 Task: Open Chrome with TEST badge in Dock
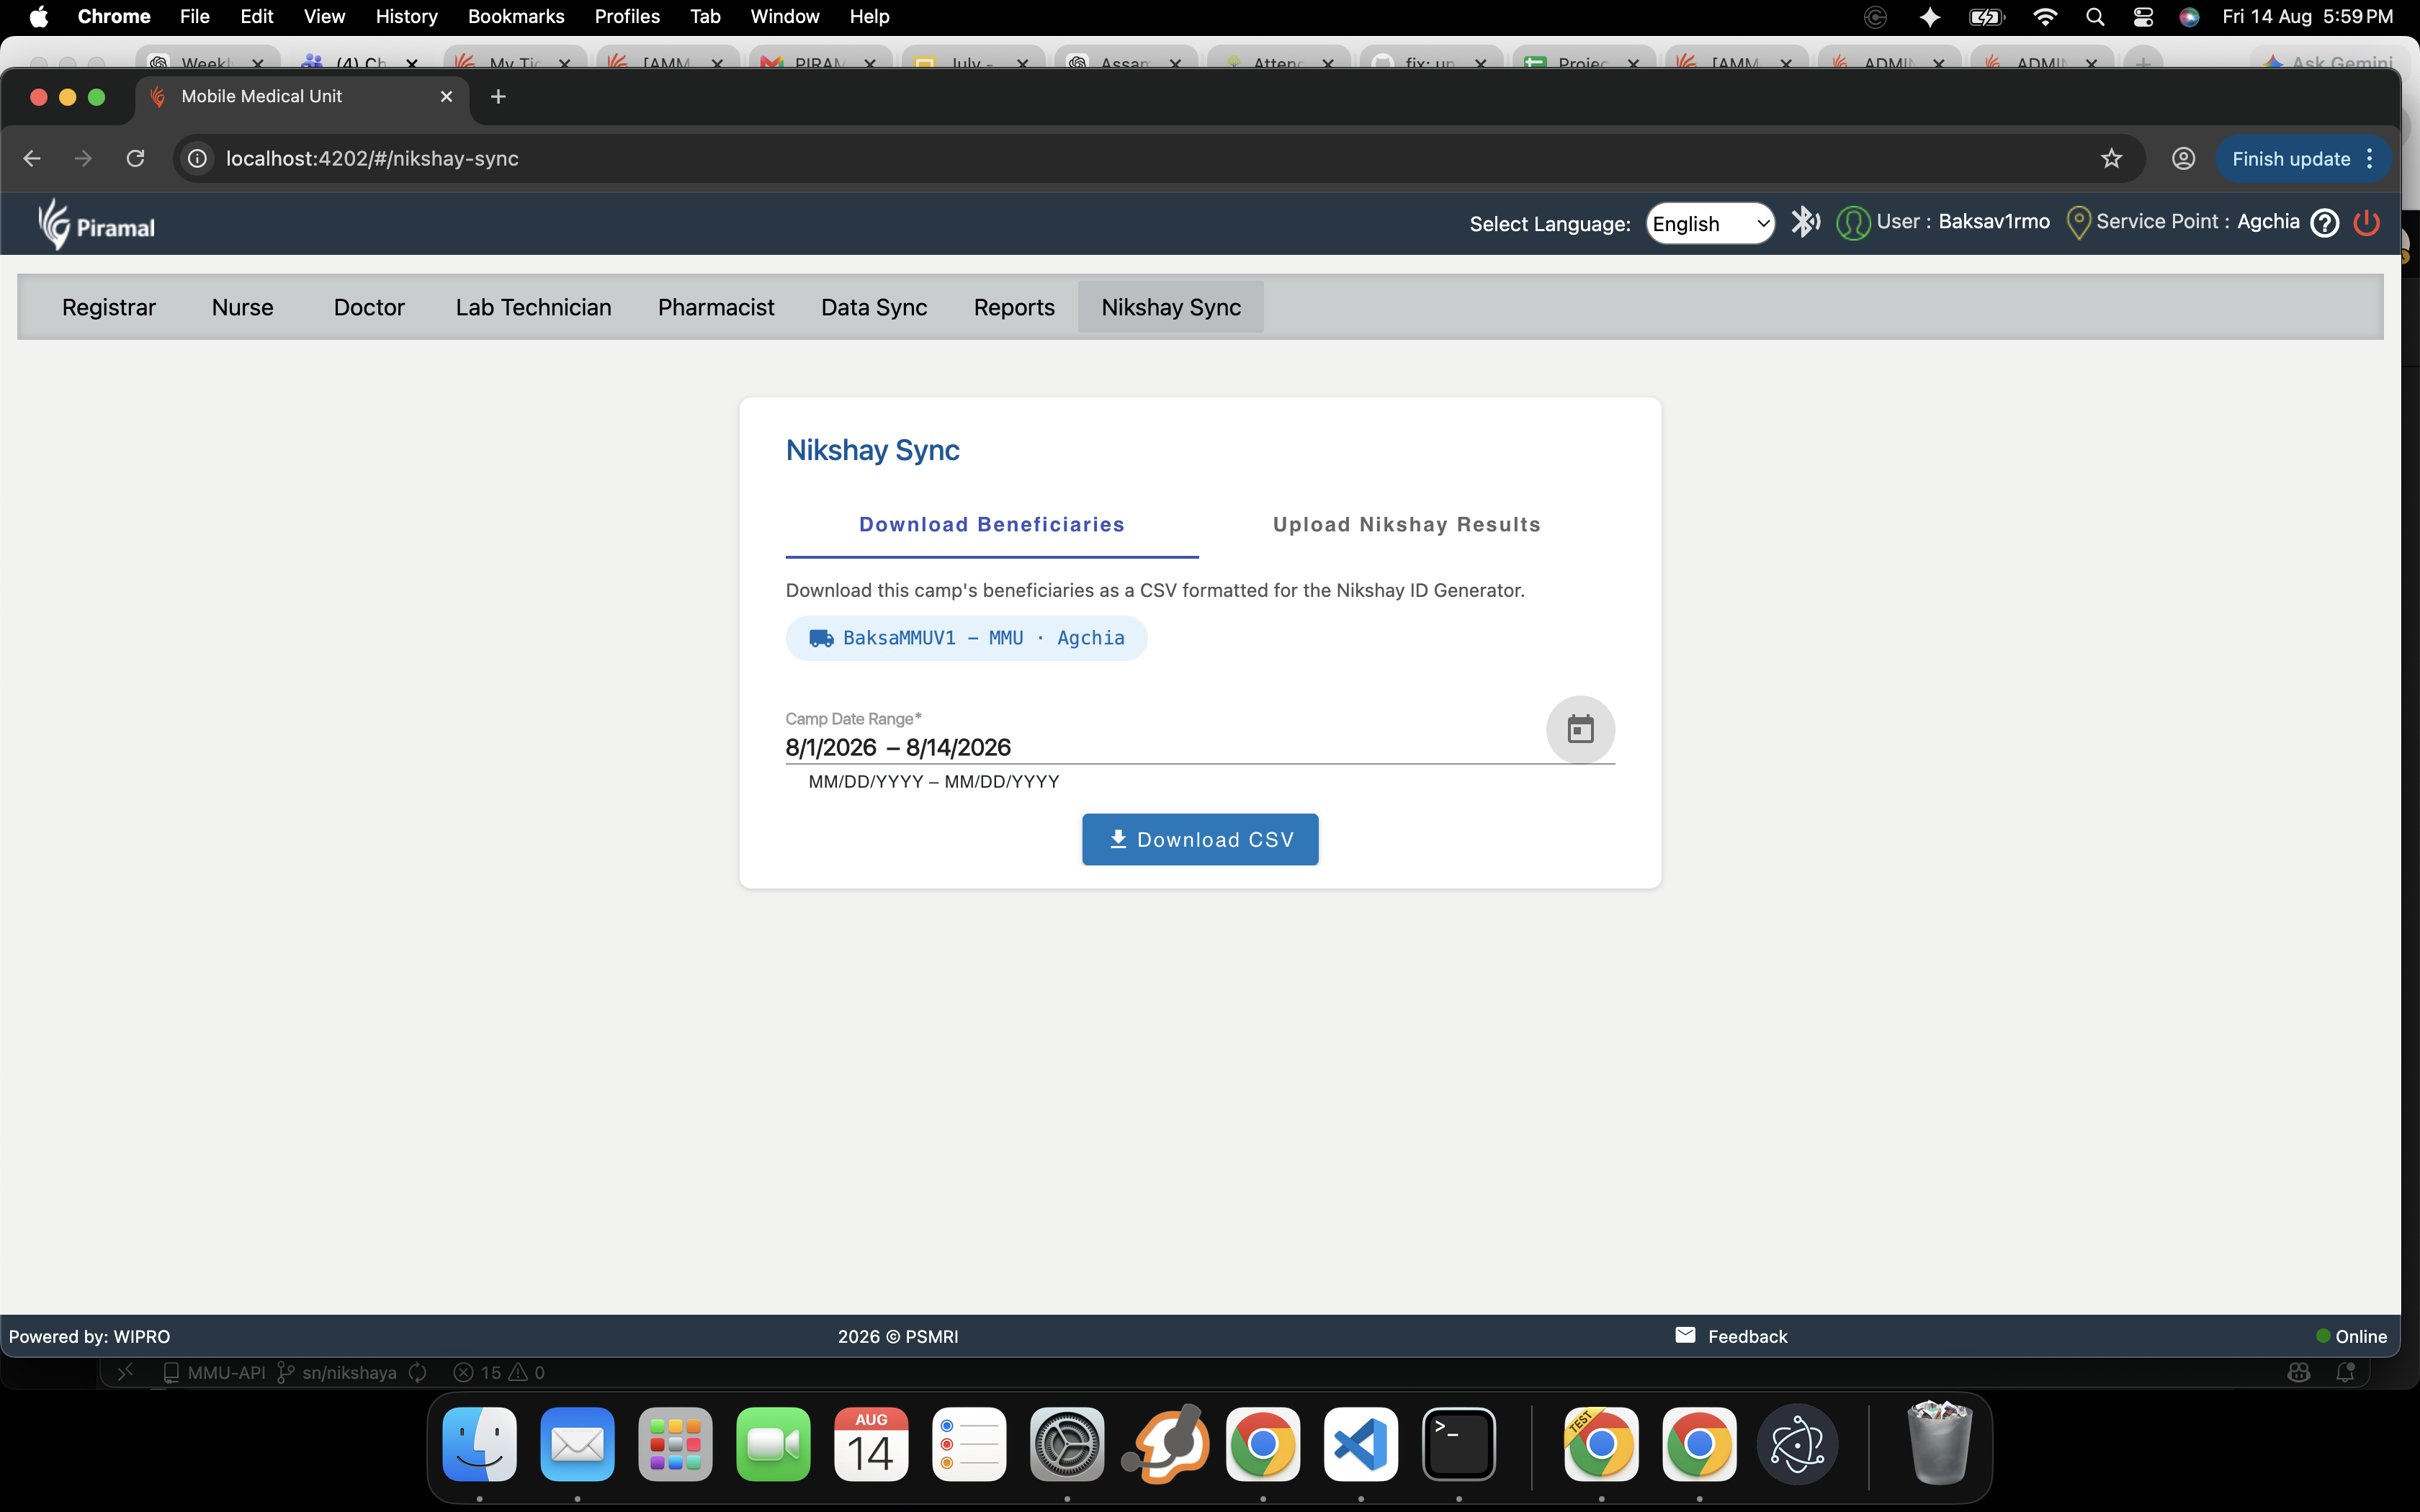click(1601, 1444)
